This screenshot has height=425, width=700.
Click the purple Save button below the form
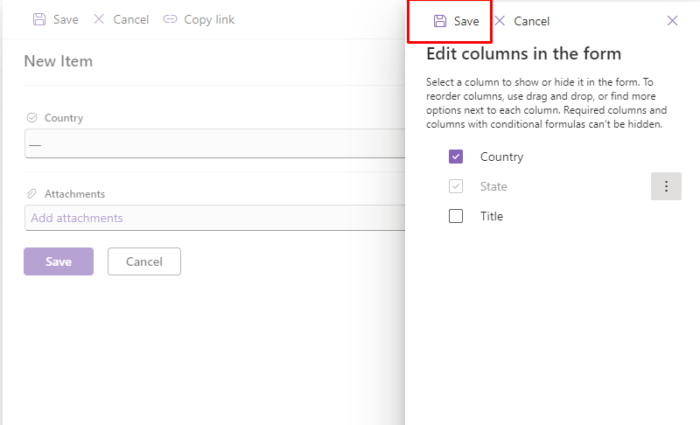click(x=58, y=262)
